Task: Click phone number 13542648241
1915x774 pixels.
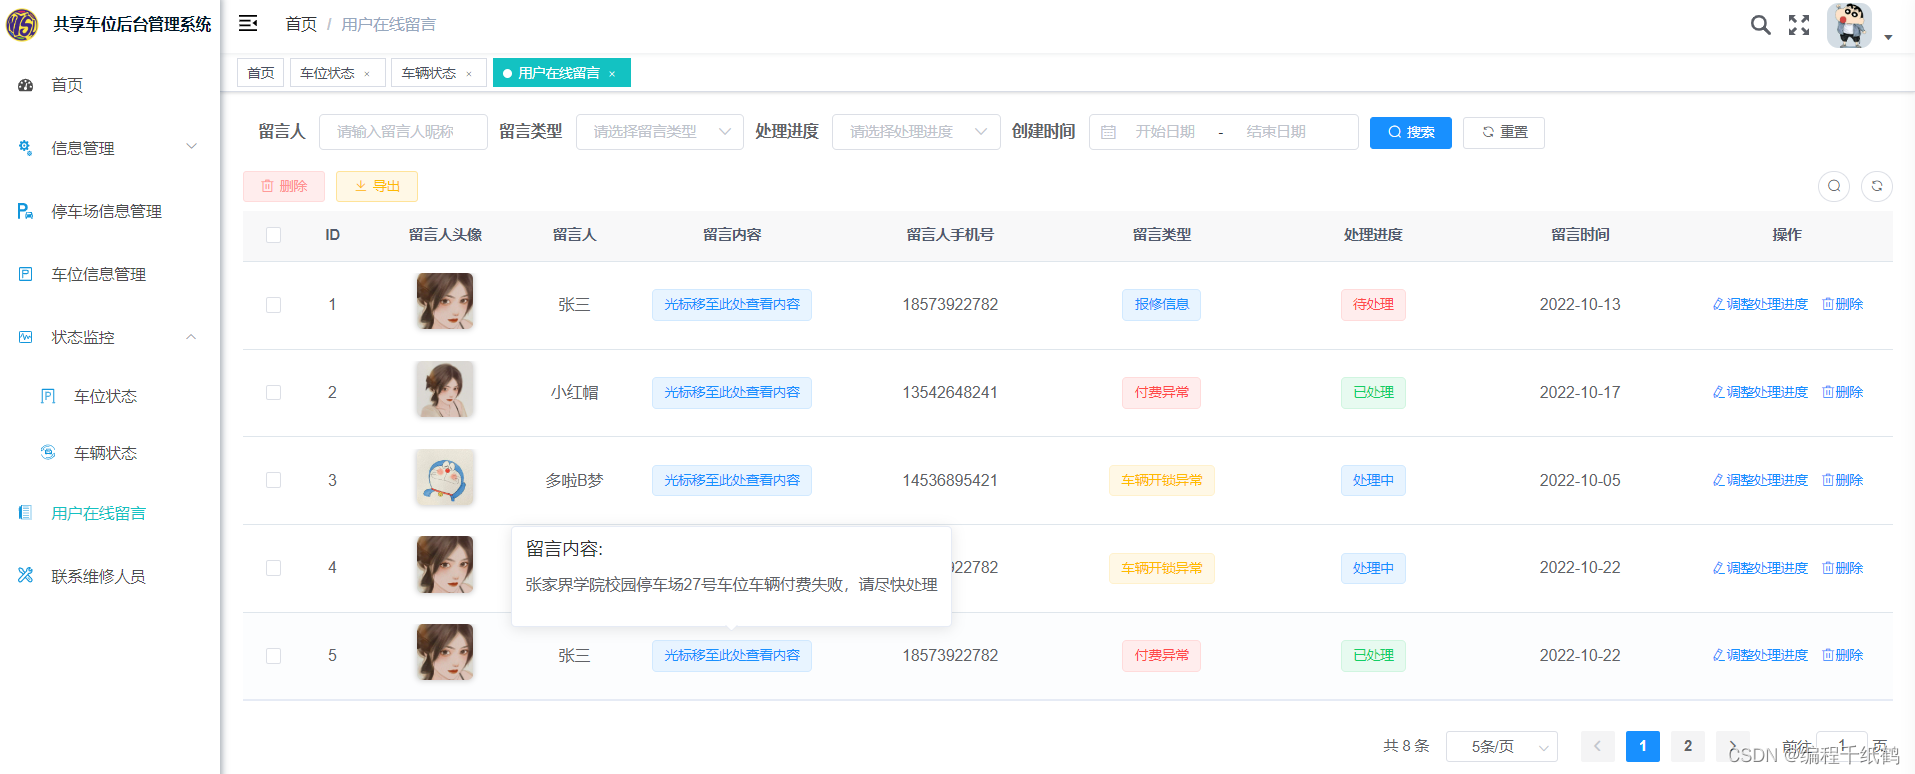Action: pyautogui.click(x=950, y=392)
